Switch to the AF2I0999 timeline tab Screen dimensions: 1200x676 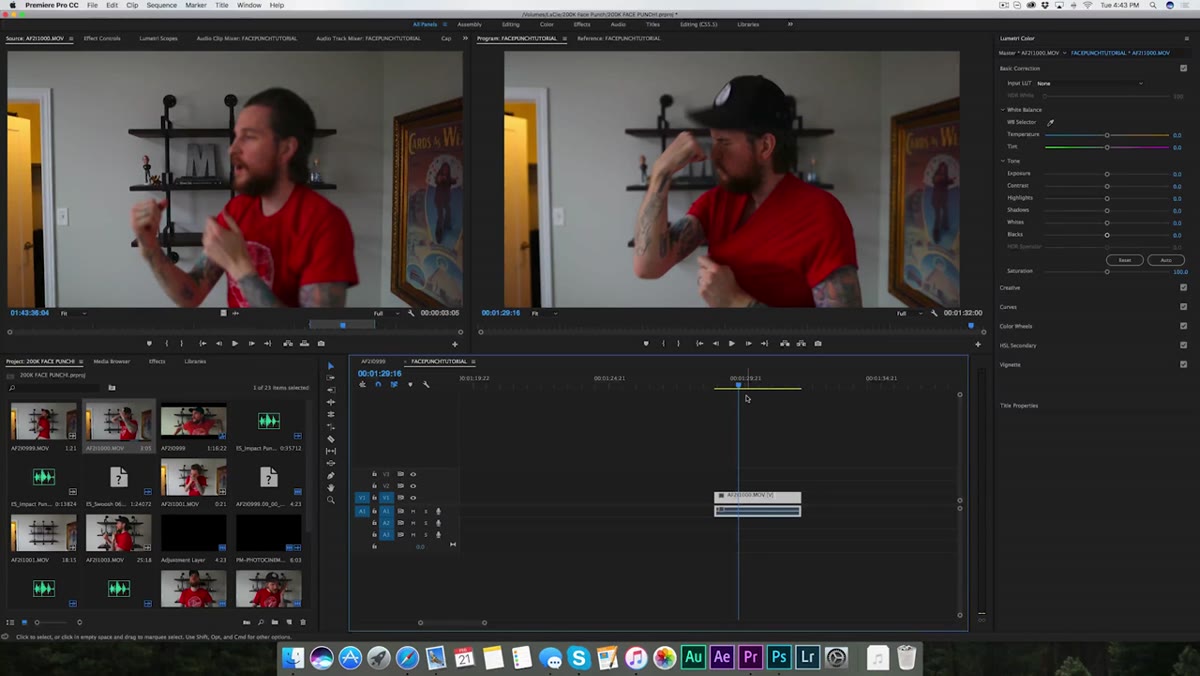pyautogui.click(x=373, y=361)
